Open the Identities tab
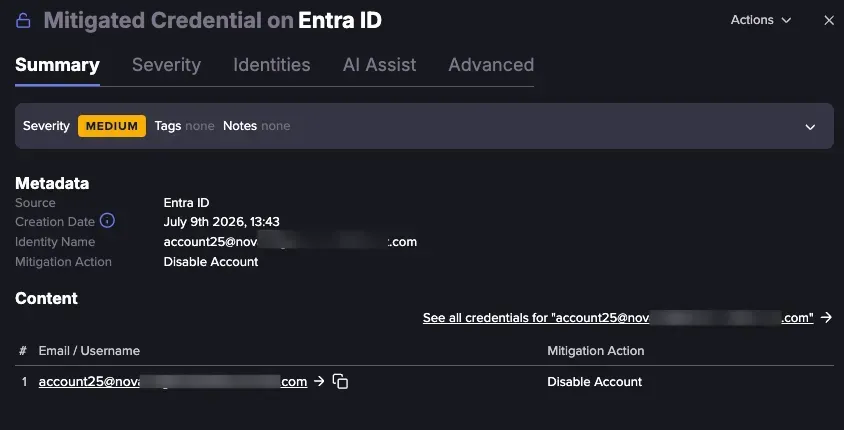The width and height of the screenshot is (844, 430). pos(271,65)
